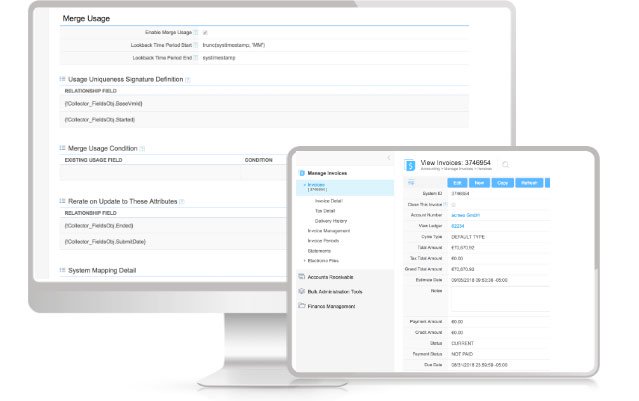Open help icon after Merge Usage Condition
This screenshot has width=639, height=401.
click(142, 149)
